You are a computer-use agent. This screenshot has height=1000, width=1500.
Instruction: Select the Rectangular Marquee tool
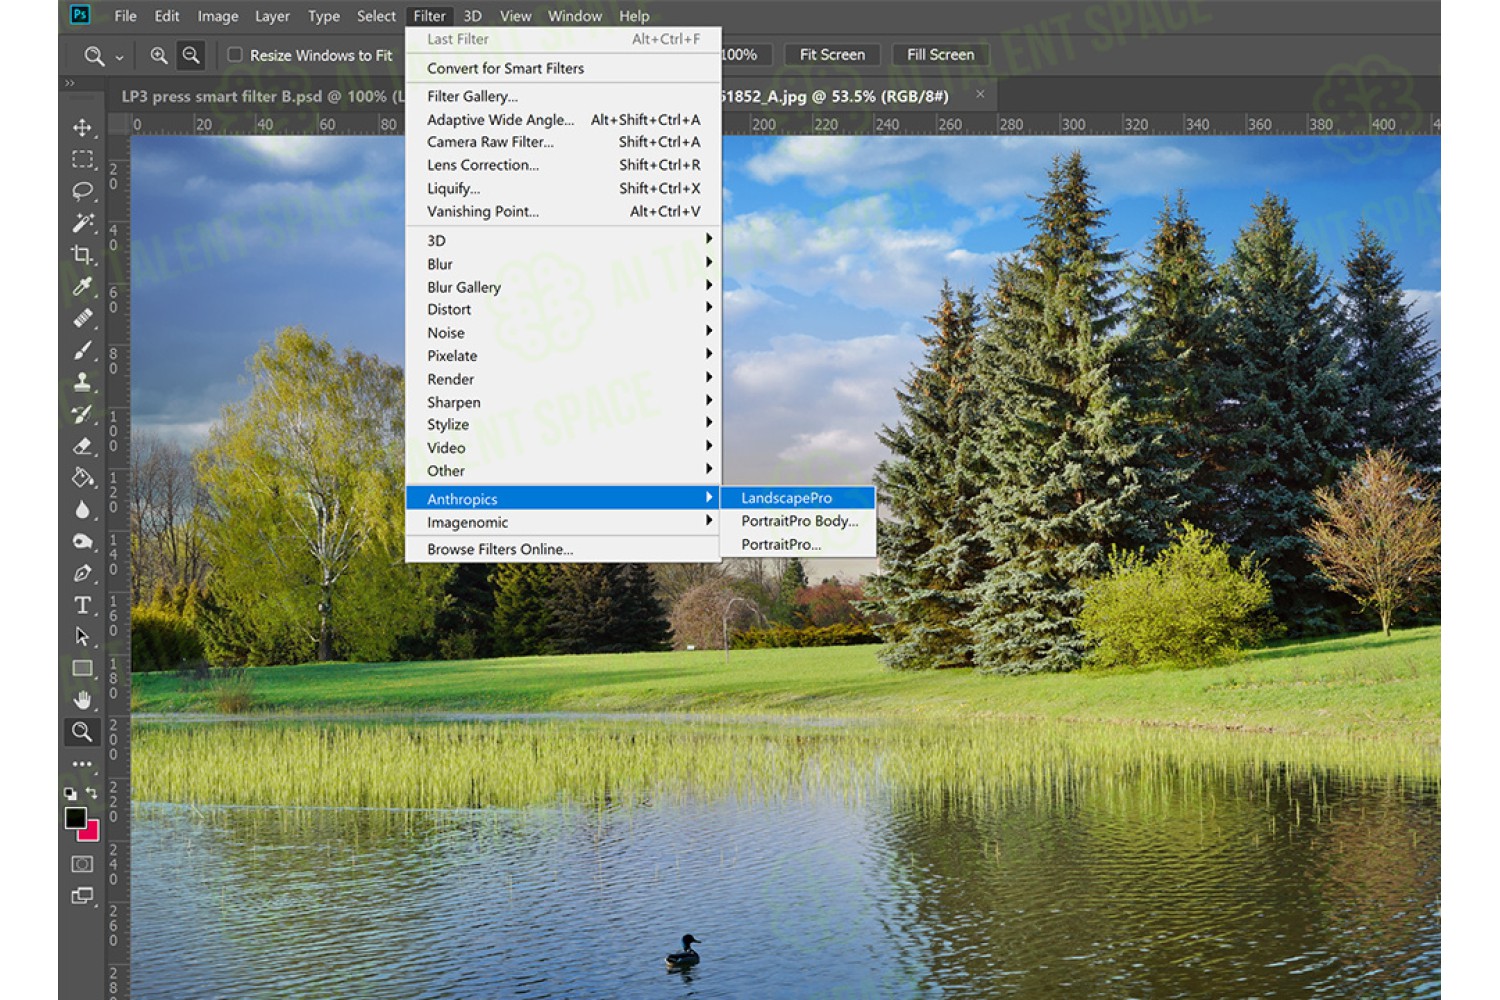[83, 160]
